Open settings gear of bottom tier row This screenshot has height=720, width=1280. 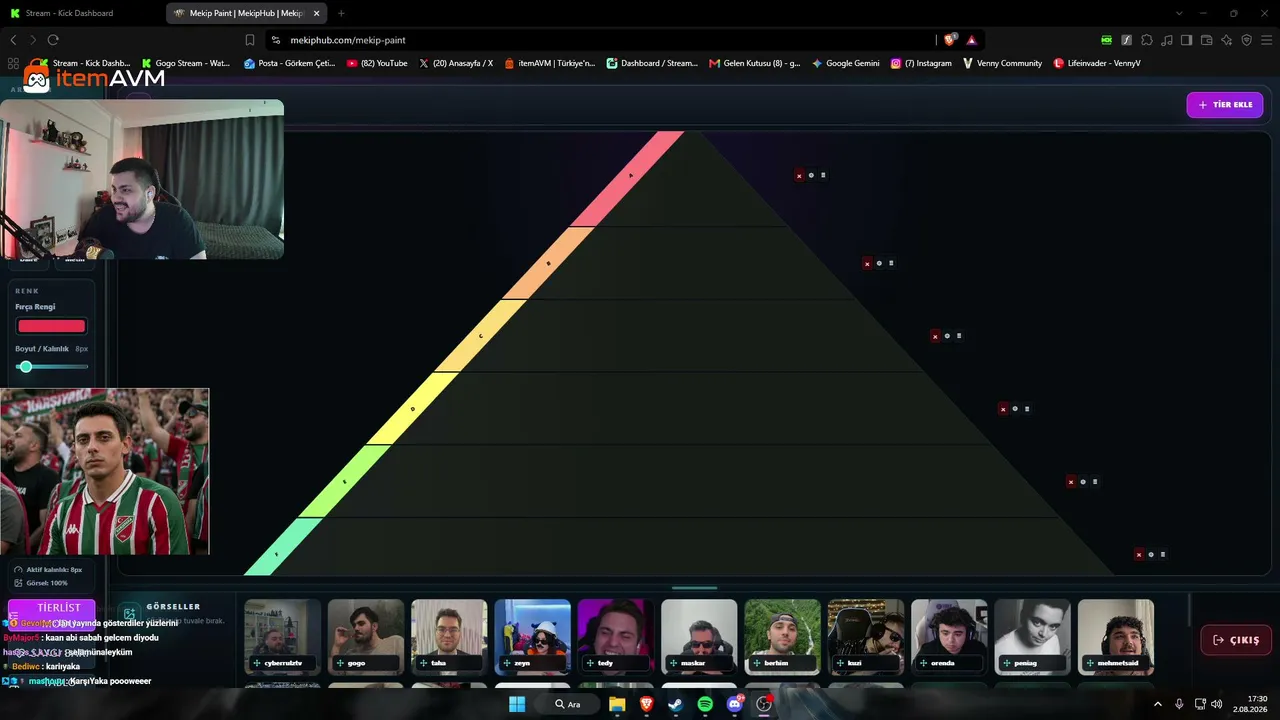tap(1151, 555)
